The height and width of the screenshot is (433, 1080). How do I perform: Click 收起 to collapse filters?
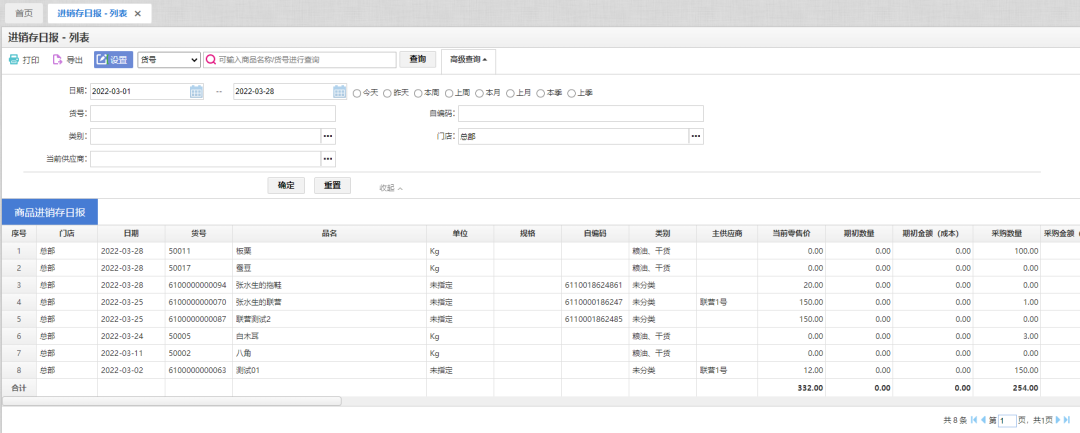[391, 187]
